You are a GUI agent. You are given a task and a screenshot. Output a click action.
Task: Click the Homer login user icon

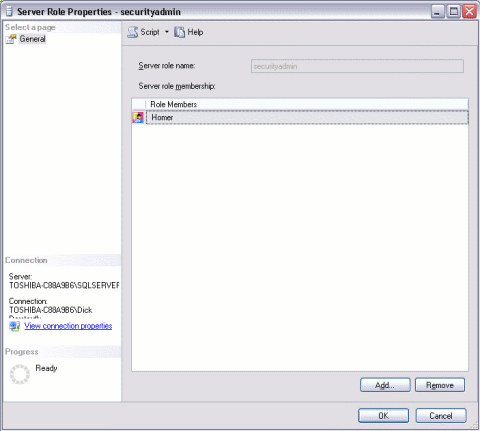(x=138, y=117)
